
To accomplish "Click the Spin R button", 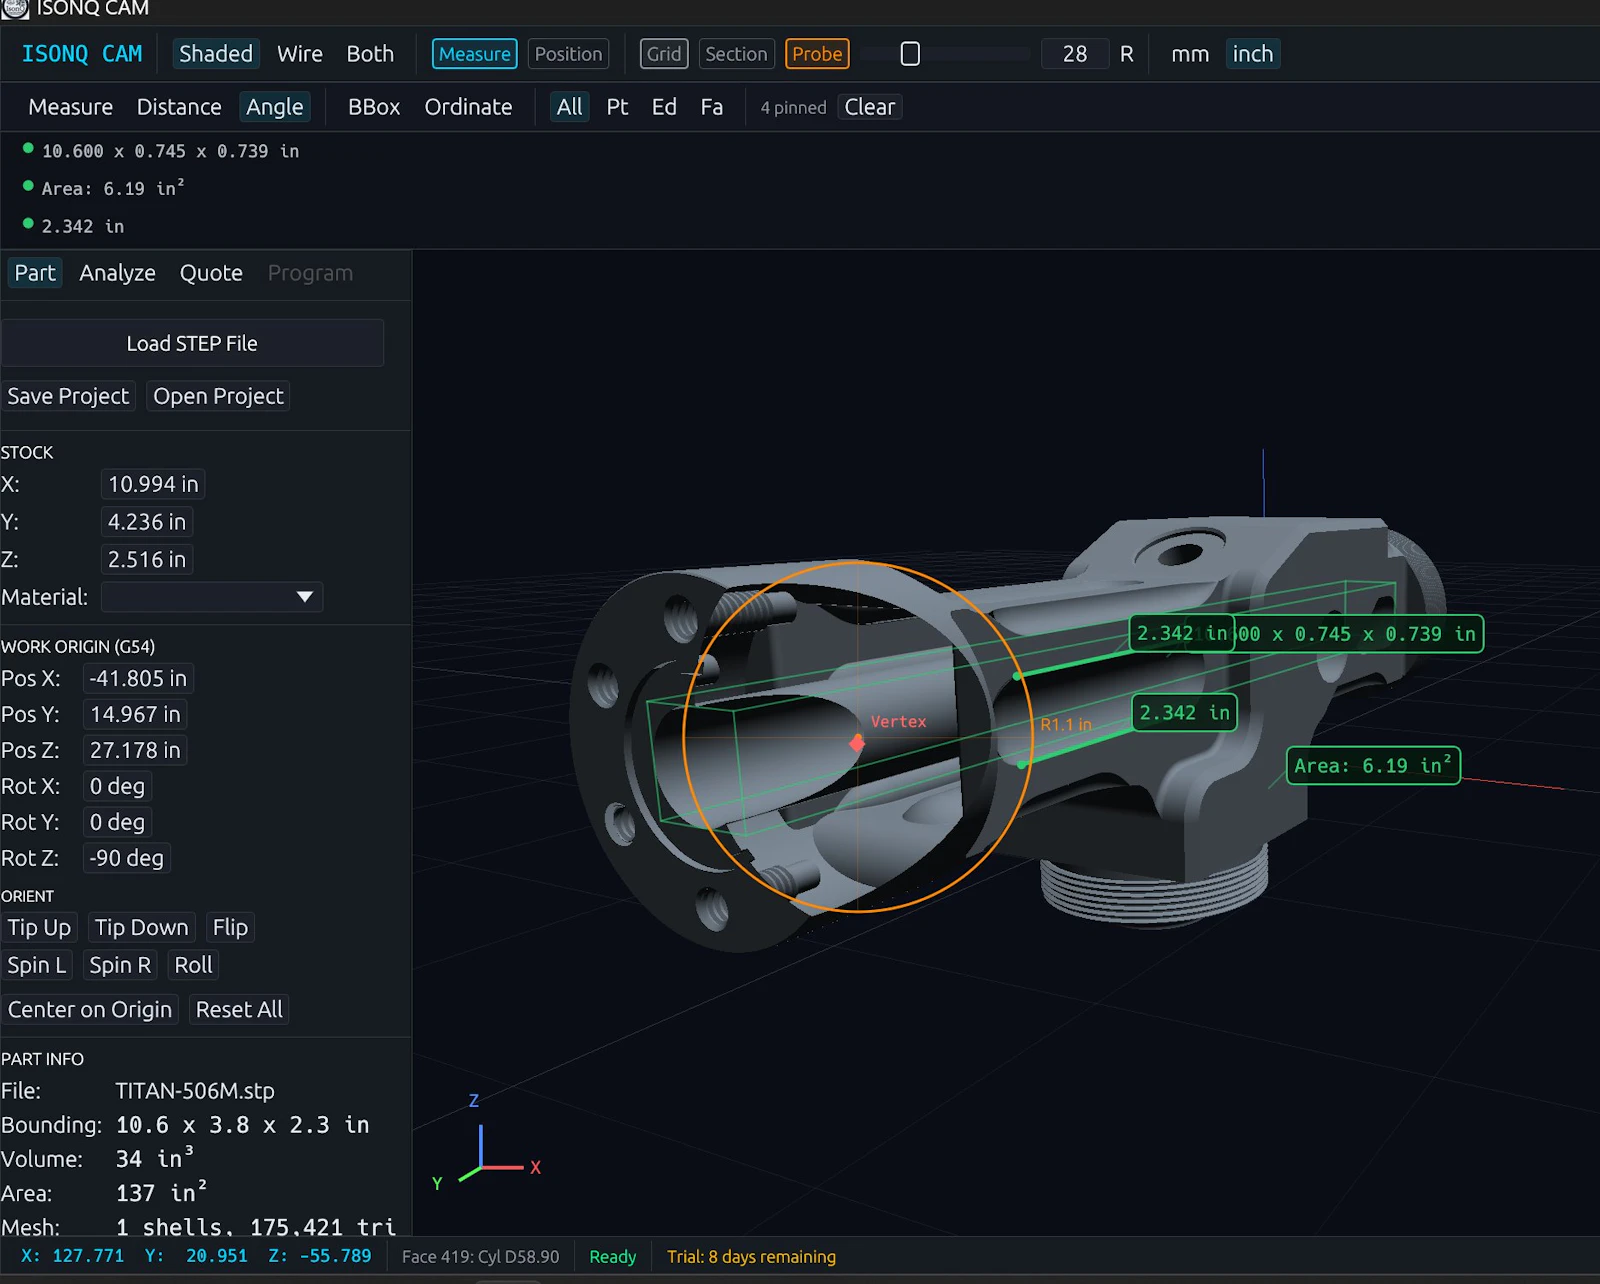I will (120, 965).
